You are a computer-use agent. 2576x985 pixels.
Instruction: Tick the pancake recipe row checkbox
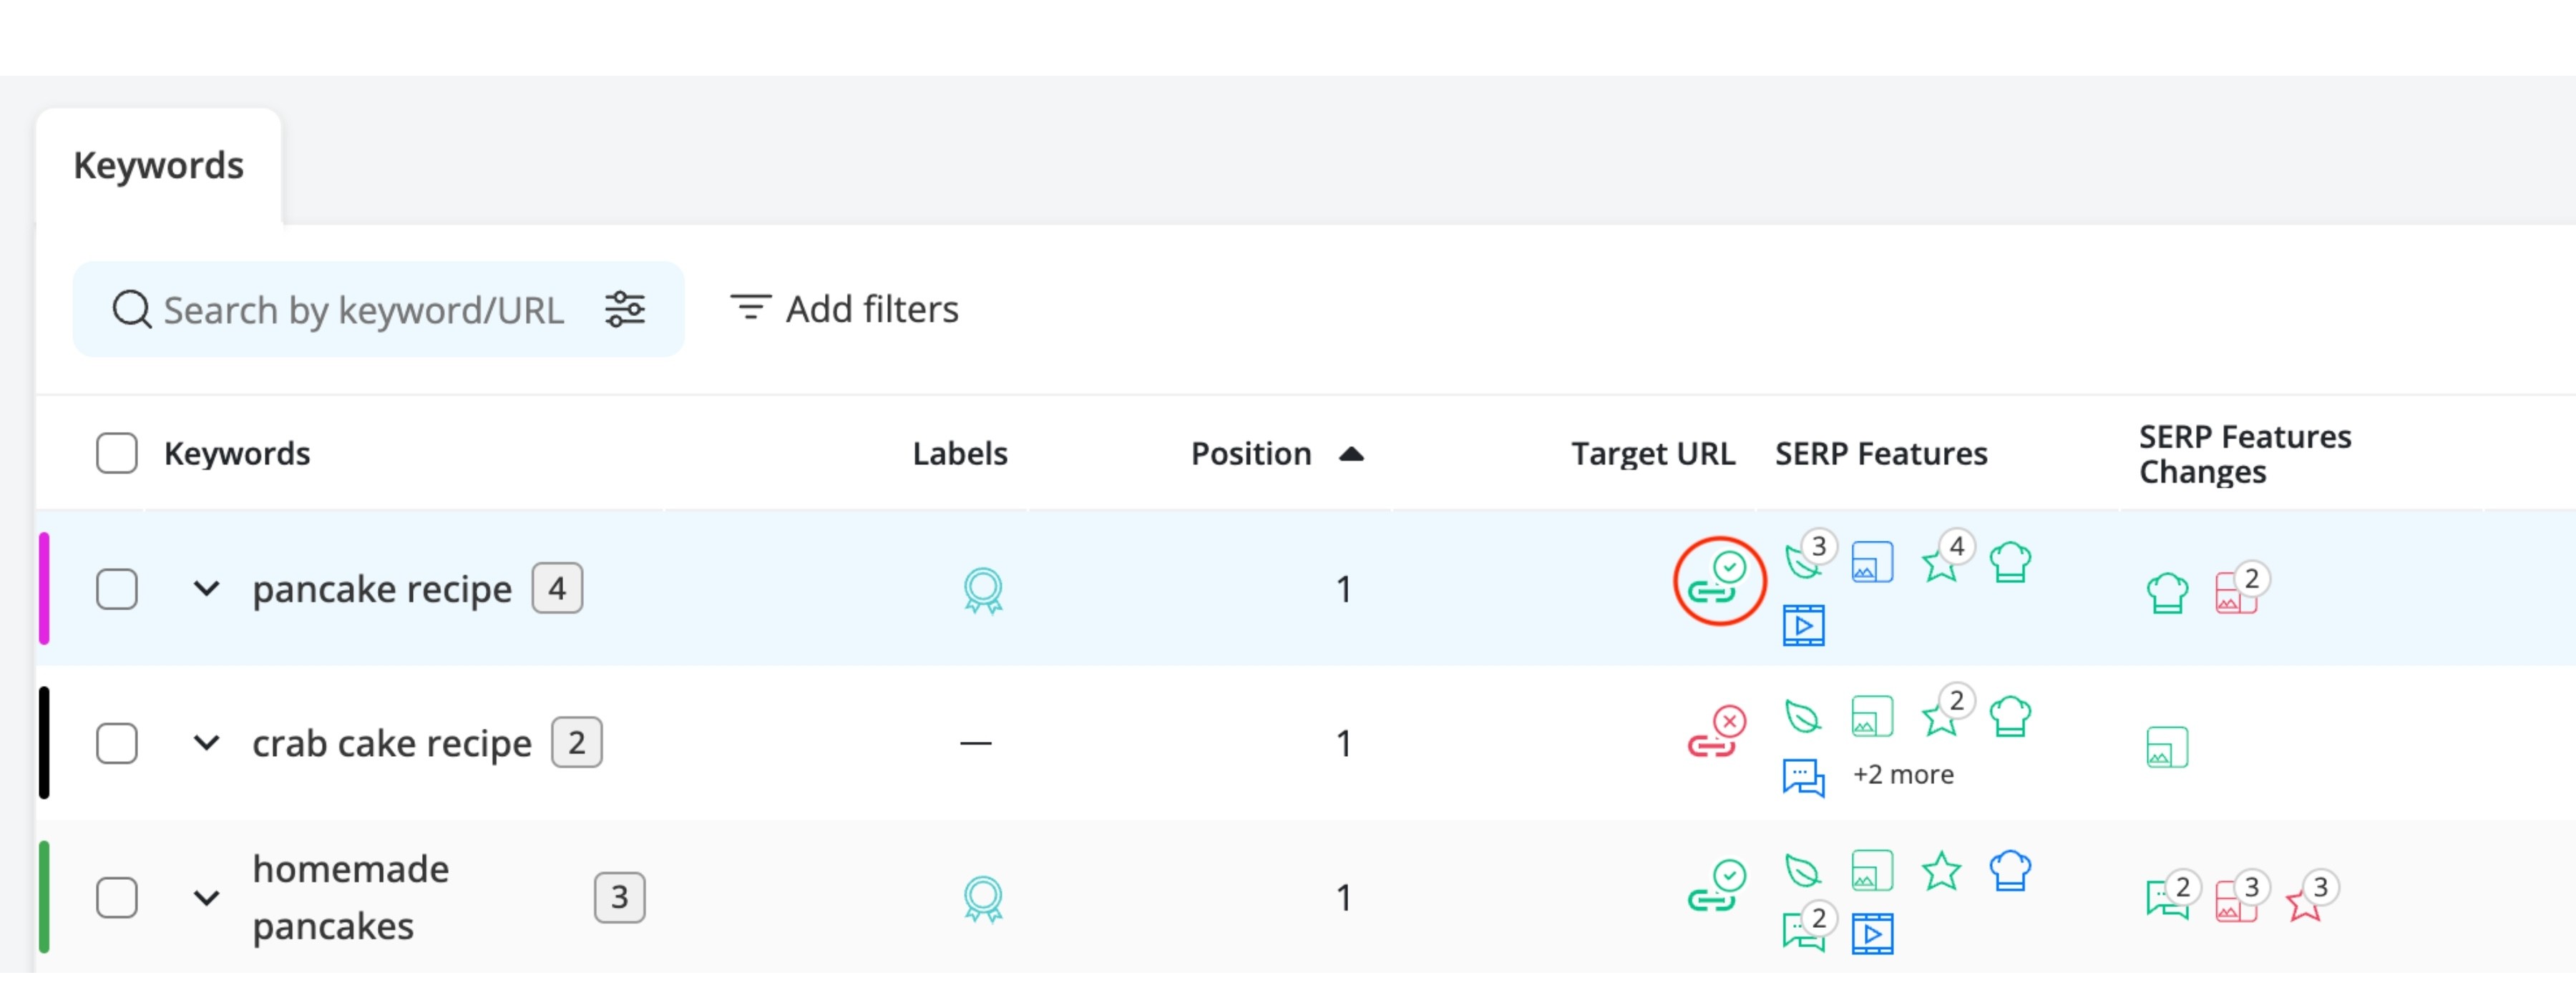[117, 589]
